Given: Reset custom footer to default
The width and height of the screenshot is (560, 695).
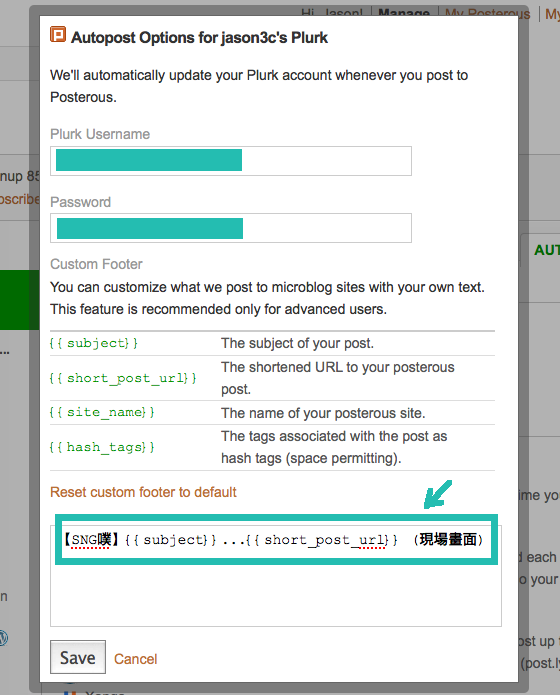Looking at the screenshot, I should click(143, 492).
